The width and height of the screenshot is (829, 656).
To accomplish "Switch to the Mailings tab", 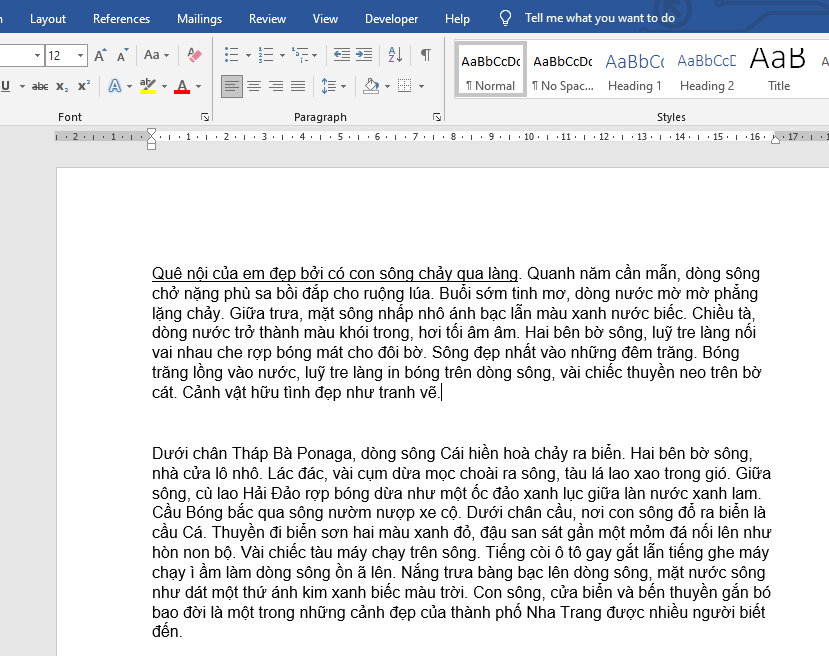I will pos(199,18).
